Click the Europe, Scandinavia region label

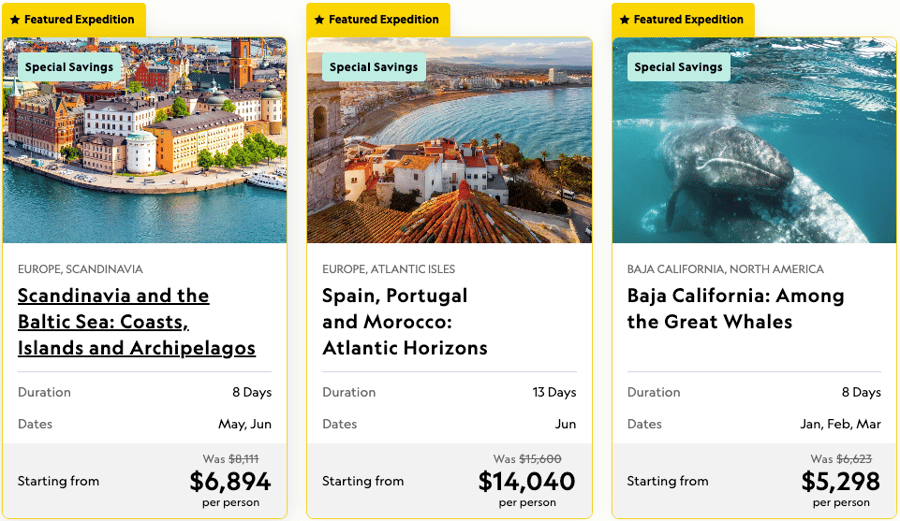pyautogui.click(x=80, y=269)
